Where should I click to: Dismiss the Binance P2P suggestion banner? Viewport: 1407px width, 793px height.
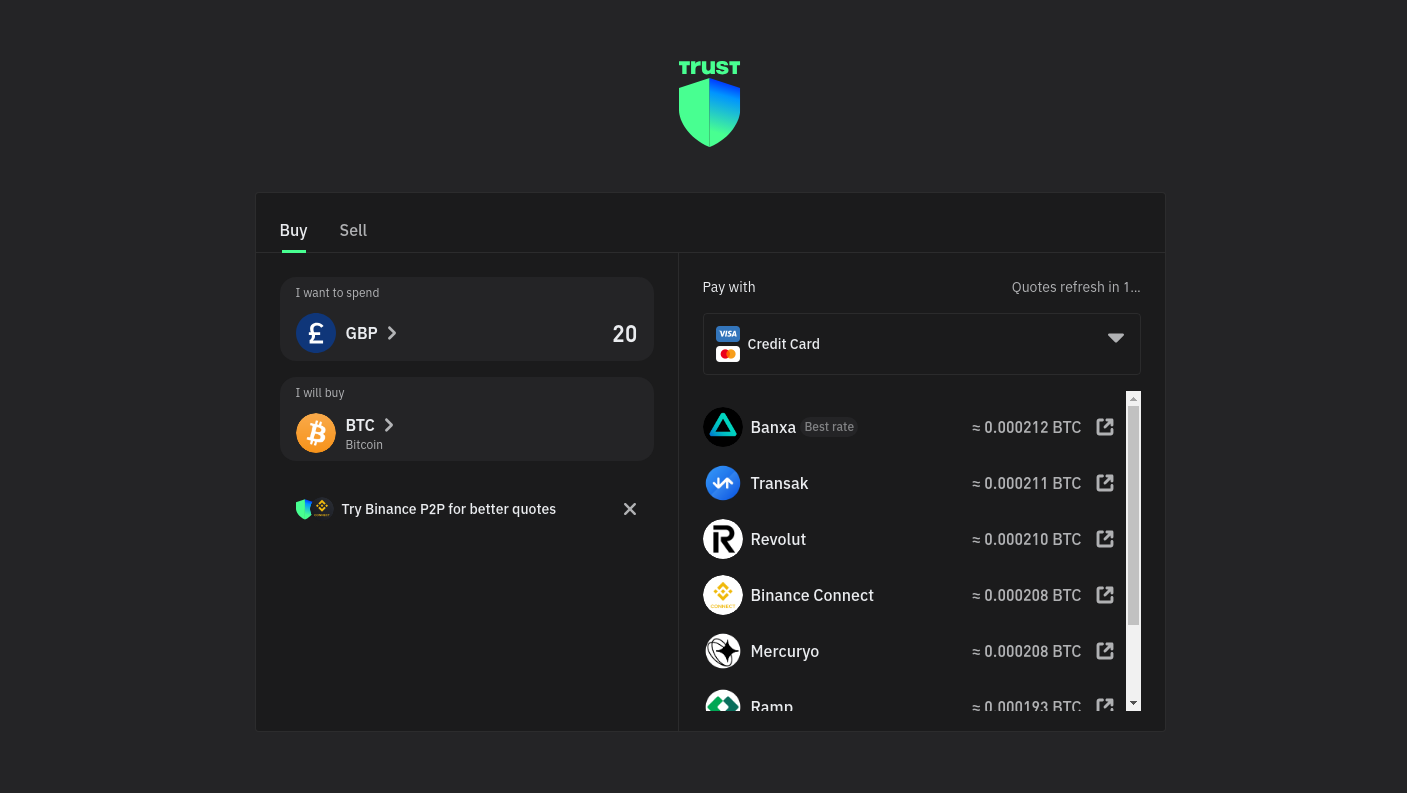[x=629, y=509]
